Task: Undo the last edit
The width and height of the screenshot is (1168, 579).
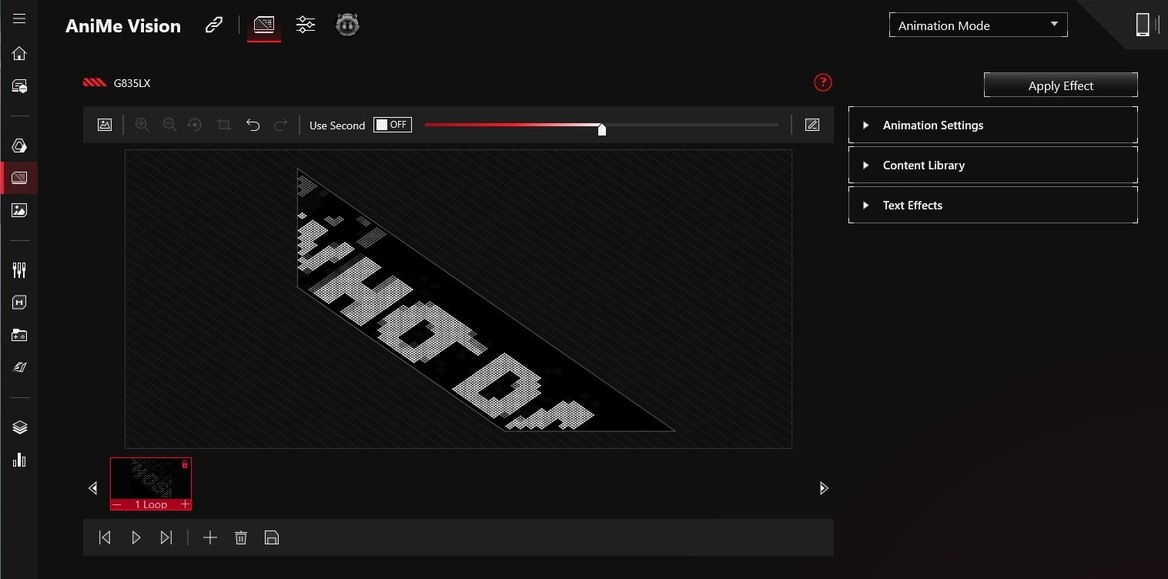Action: click(253, 125)
